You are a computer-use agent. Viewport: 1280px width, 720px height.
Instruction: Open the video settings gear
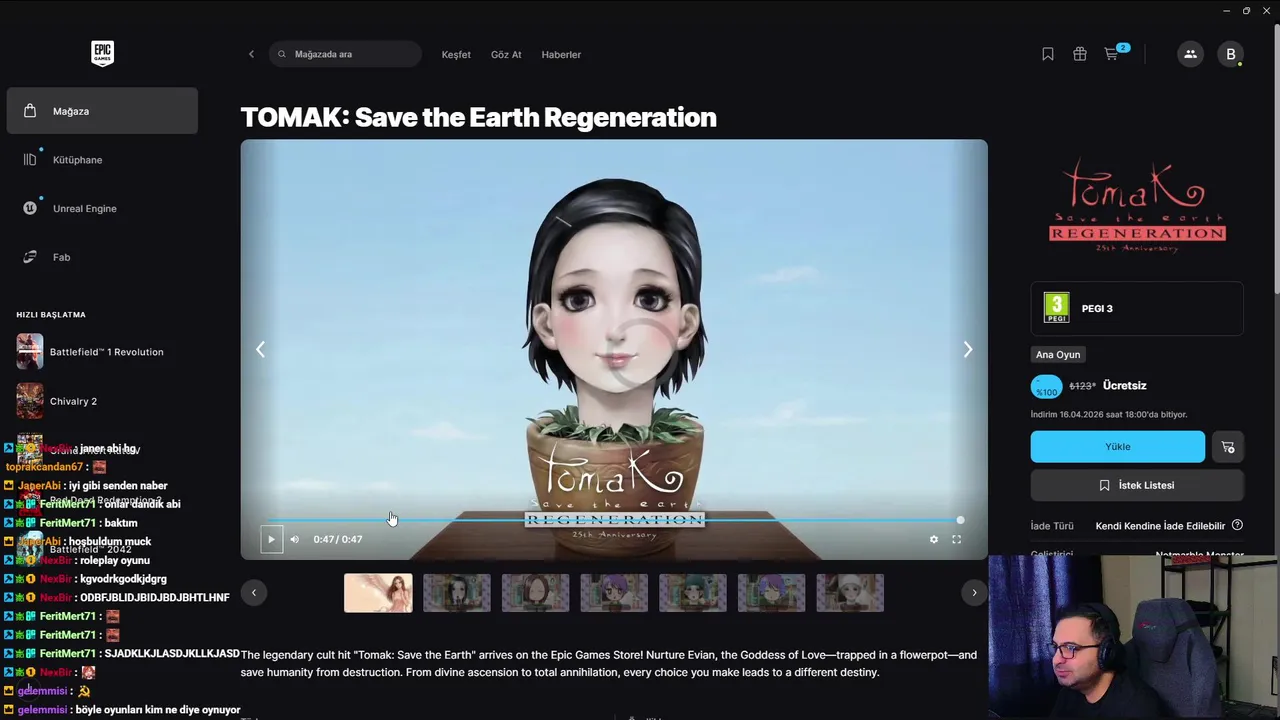tap(934, 539)
